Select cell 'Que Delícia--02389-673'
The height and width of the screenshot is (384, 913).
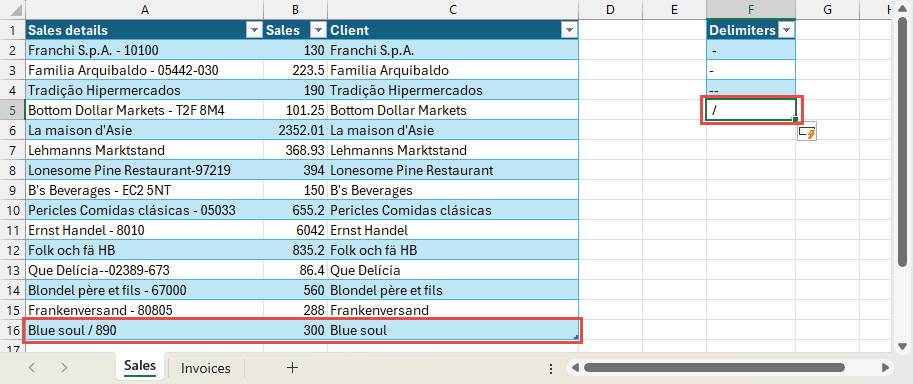[x=144, y=270]
